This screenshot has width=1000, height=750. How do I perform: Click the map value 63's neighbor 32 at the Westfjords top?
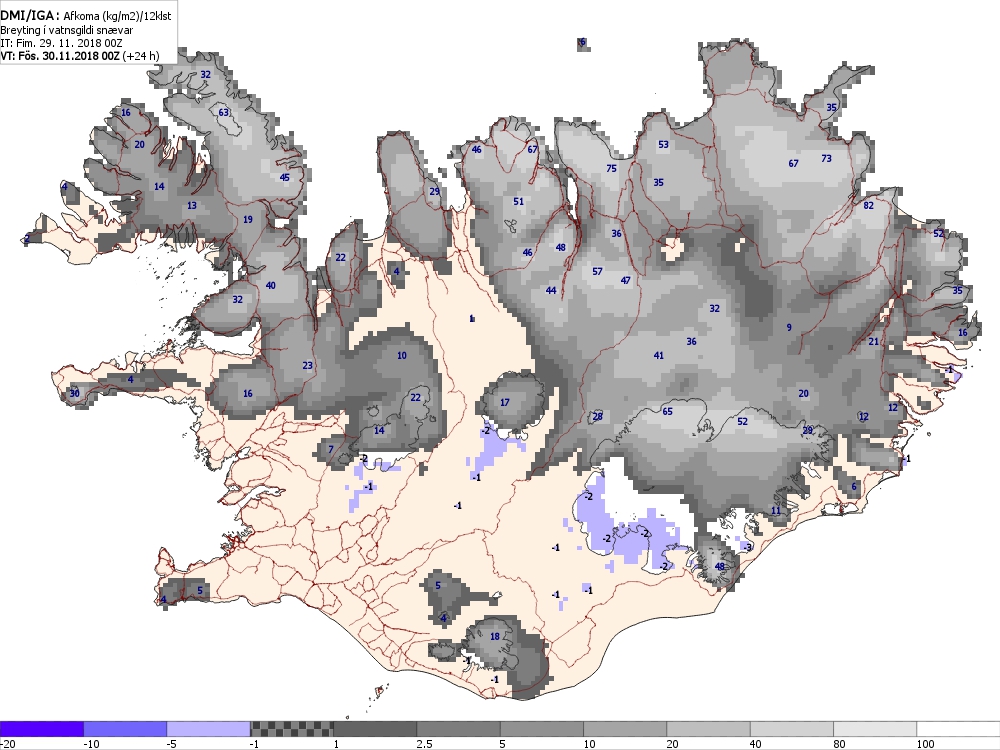point(205,75)
